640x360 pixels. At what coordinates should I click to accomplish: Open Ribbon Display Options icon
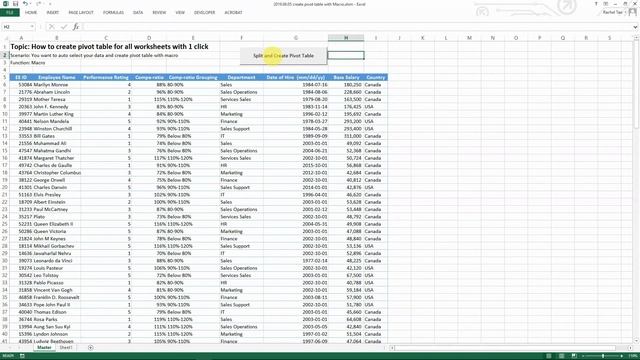point(606,4)
